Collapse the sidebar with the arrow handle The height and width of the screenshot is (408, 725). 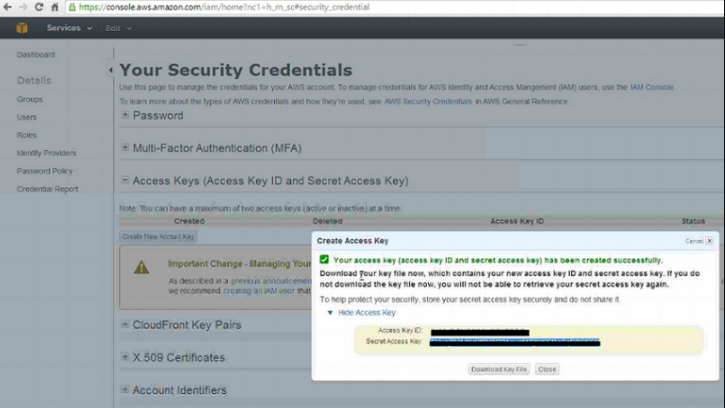click(110, 70)
